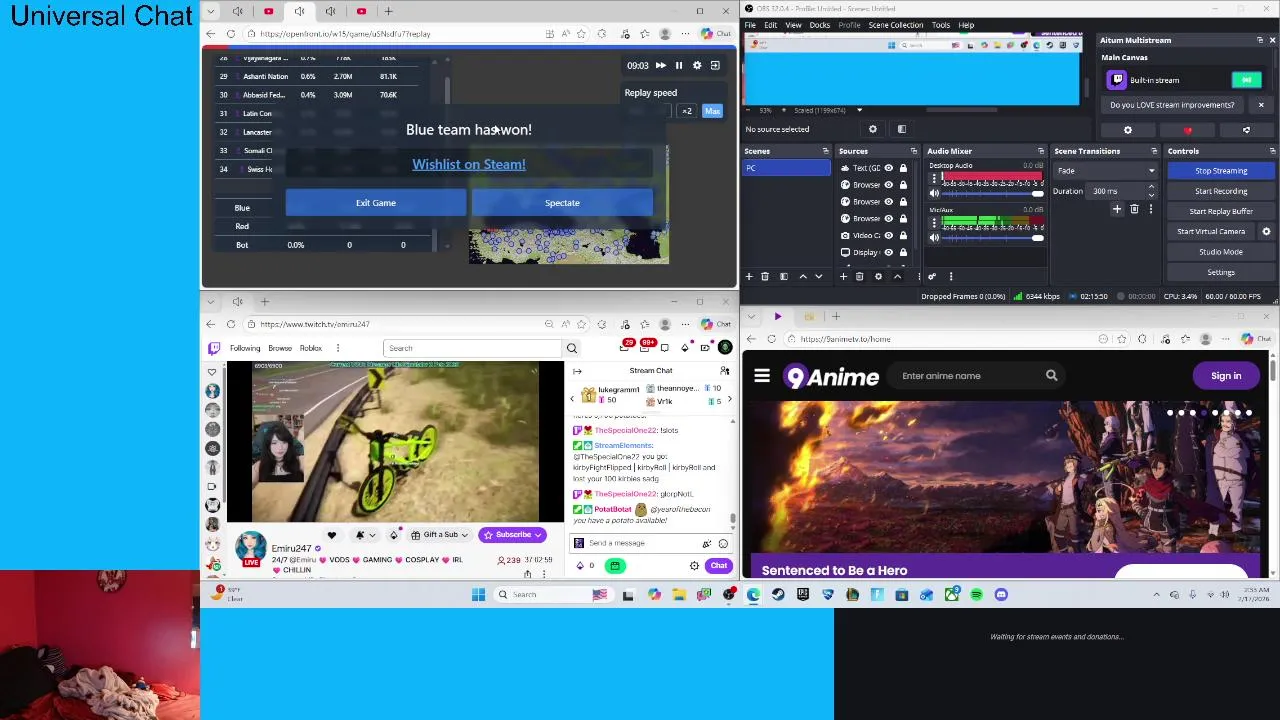Select the PC scene in OBS
1280x720 pixels.
786,168
